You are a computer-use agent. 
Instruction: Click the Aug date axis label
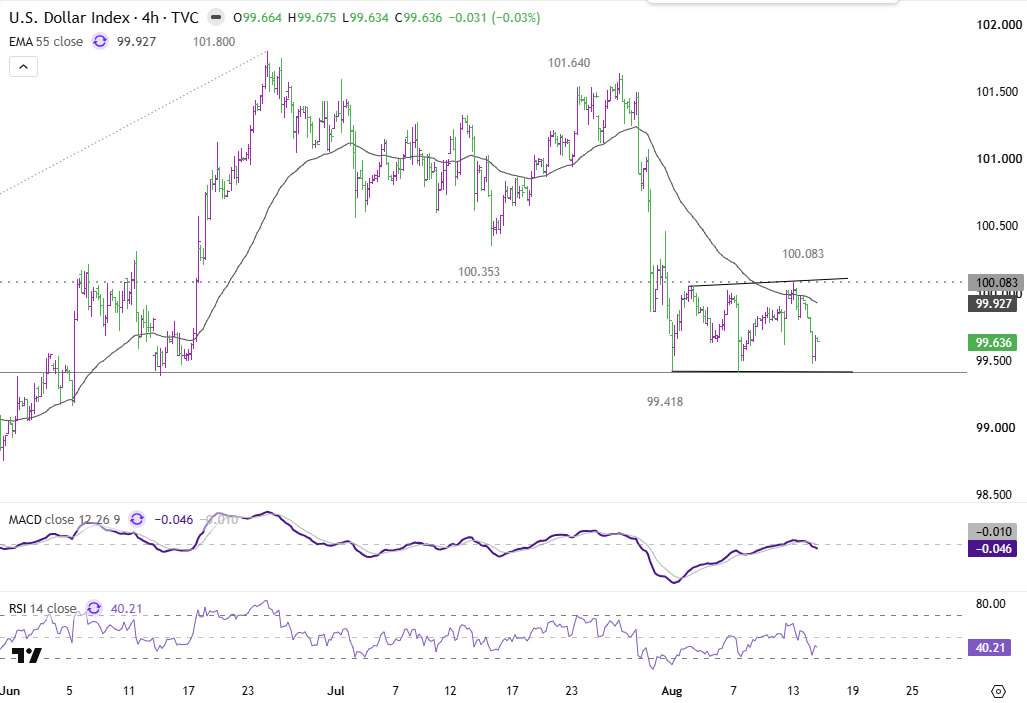(672, 691)
